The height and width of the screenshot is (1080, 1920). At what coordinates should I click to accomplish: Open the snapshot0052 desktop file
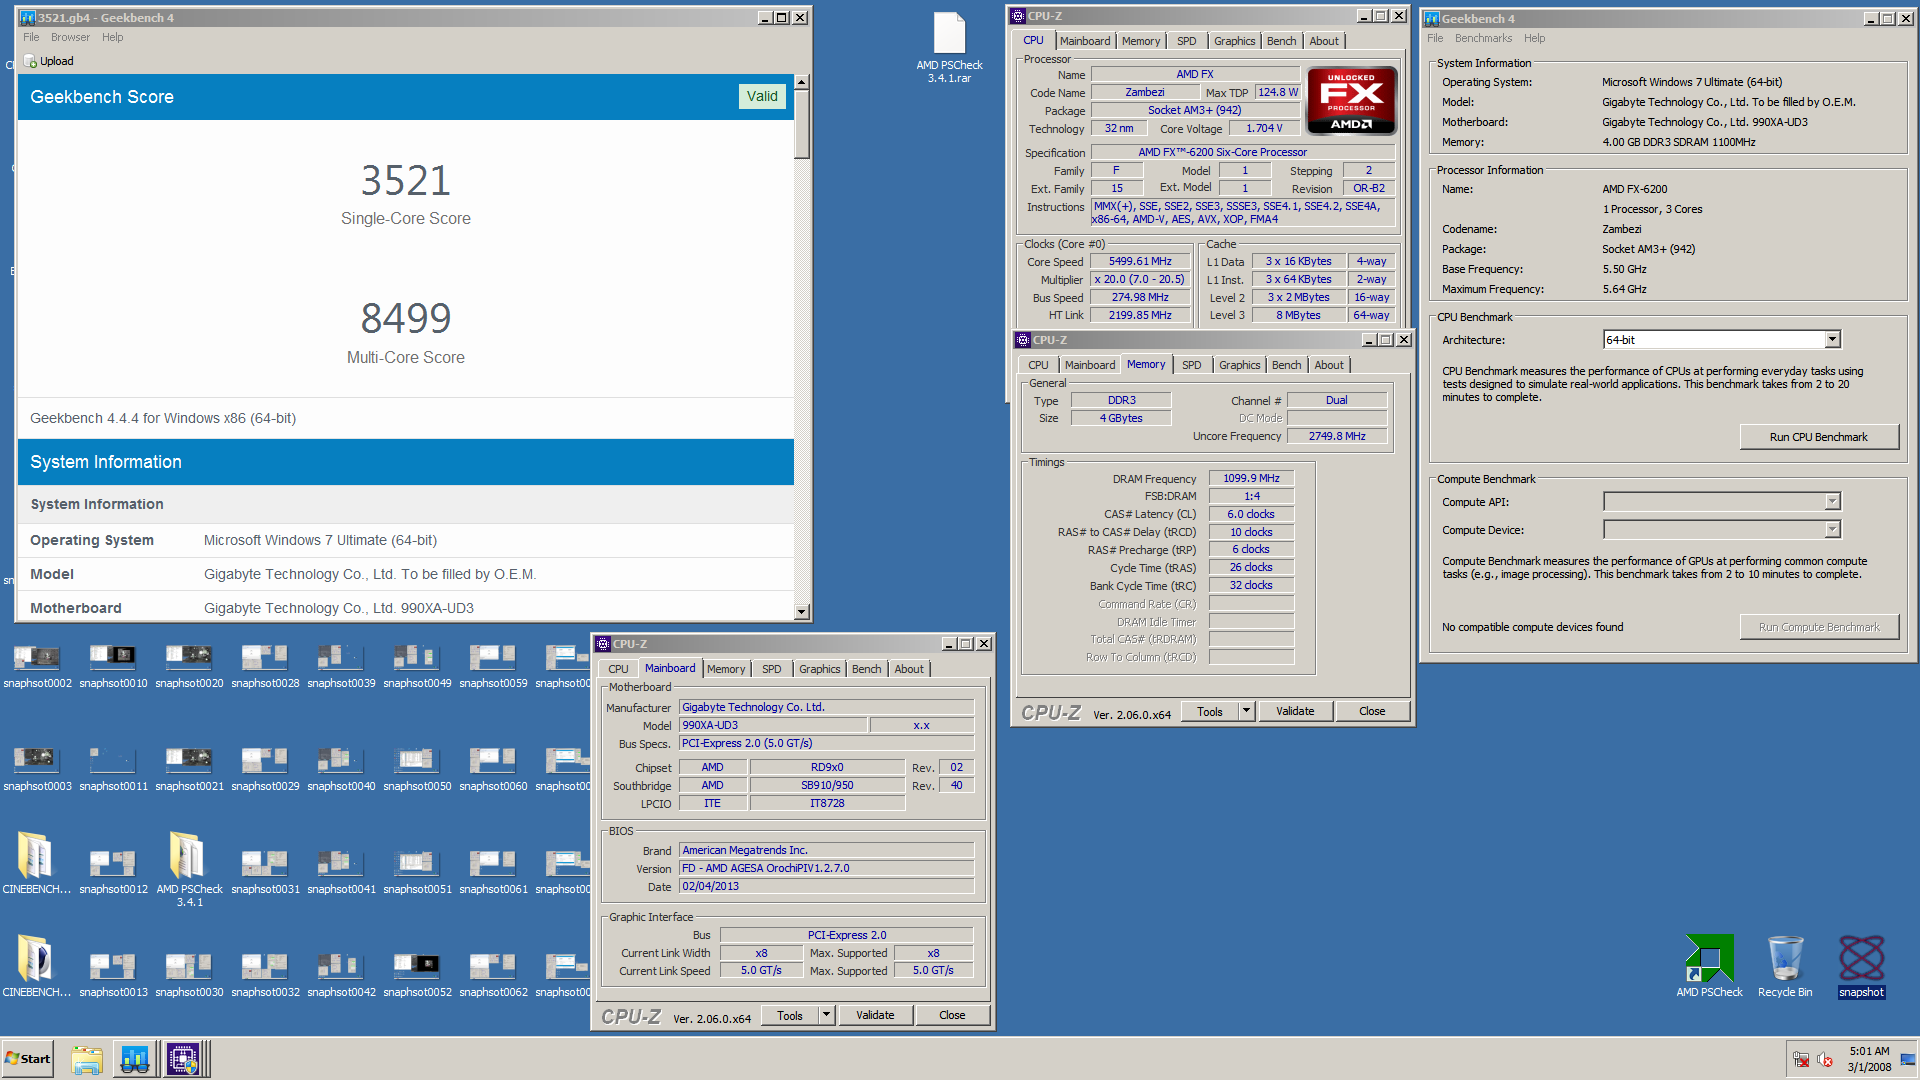point(417,976)
